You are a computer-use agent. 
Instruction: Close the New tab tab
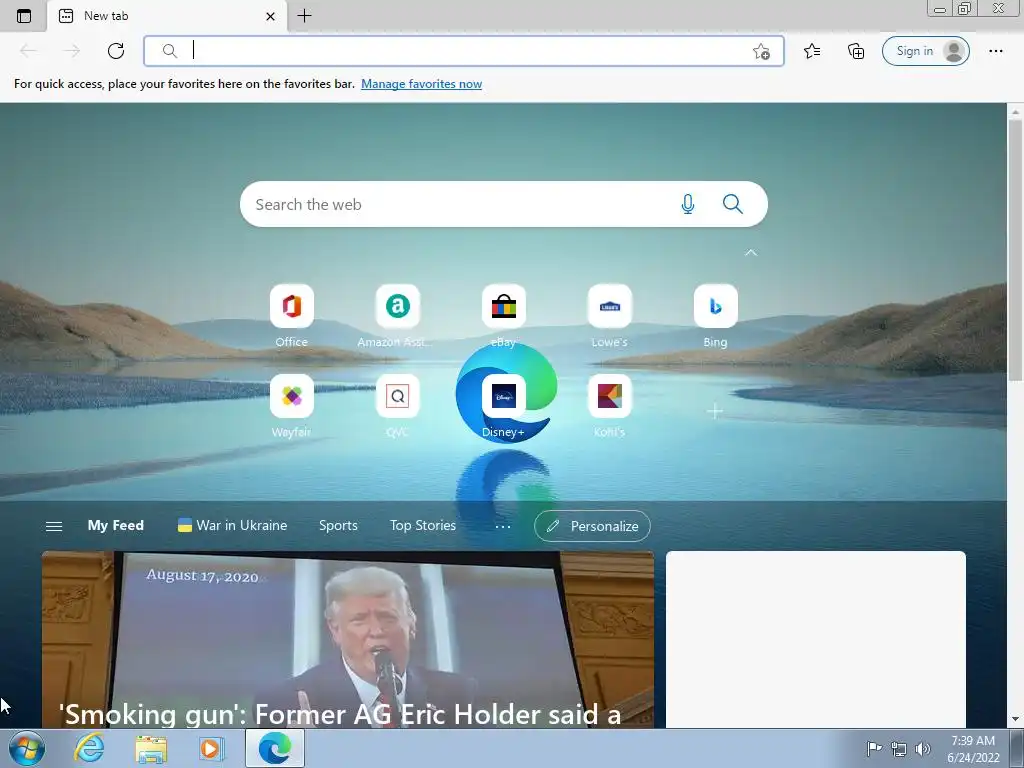270,16
